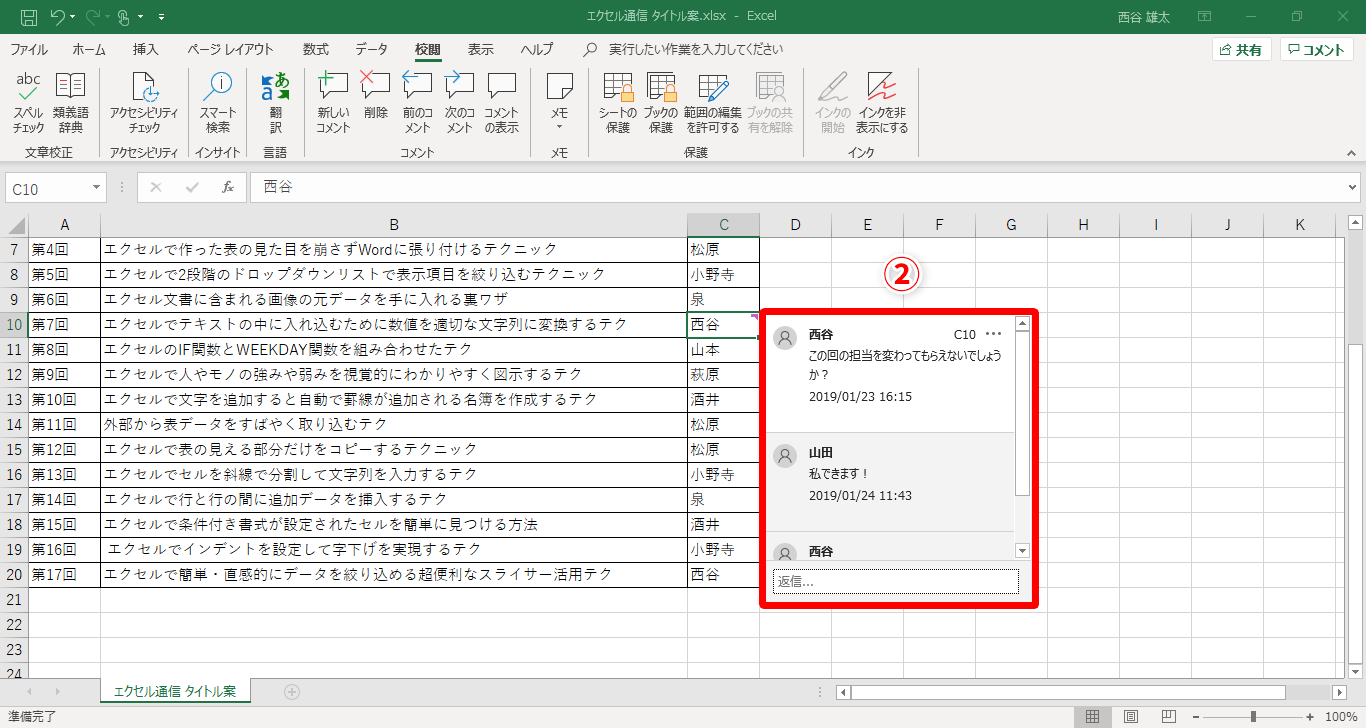Open the ページ レイアウト tab

[230, 49]
